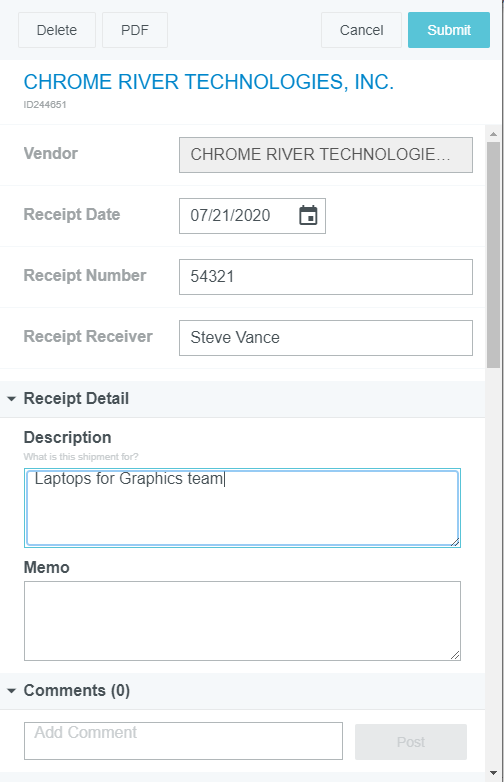The image size is (504, 782).
Task: Click the Vendor field
Action: click(x=326, y=155)
